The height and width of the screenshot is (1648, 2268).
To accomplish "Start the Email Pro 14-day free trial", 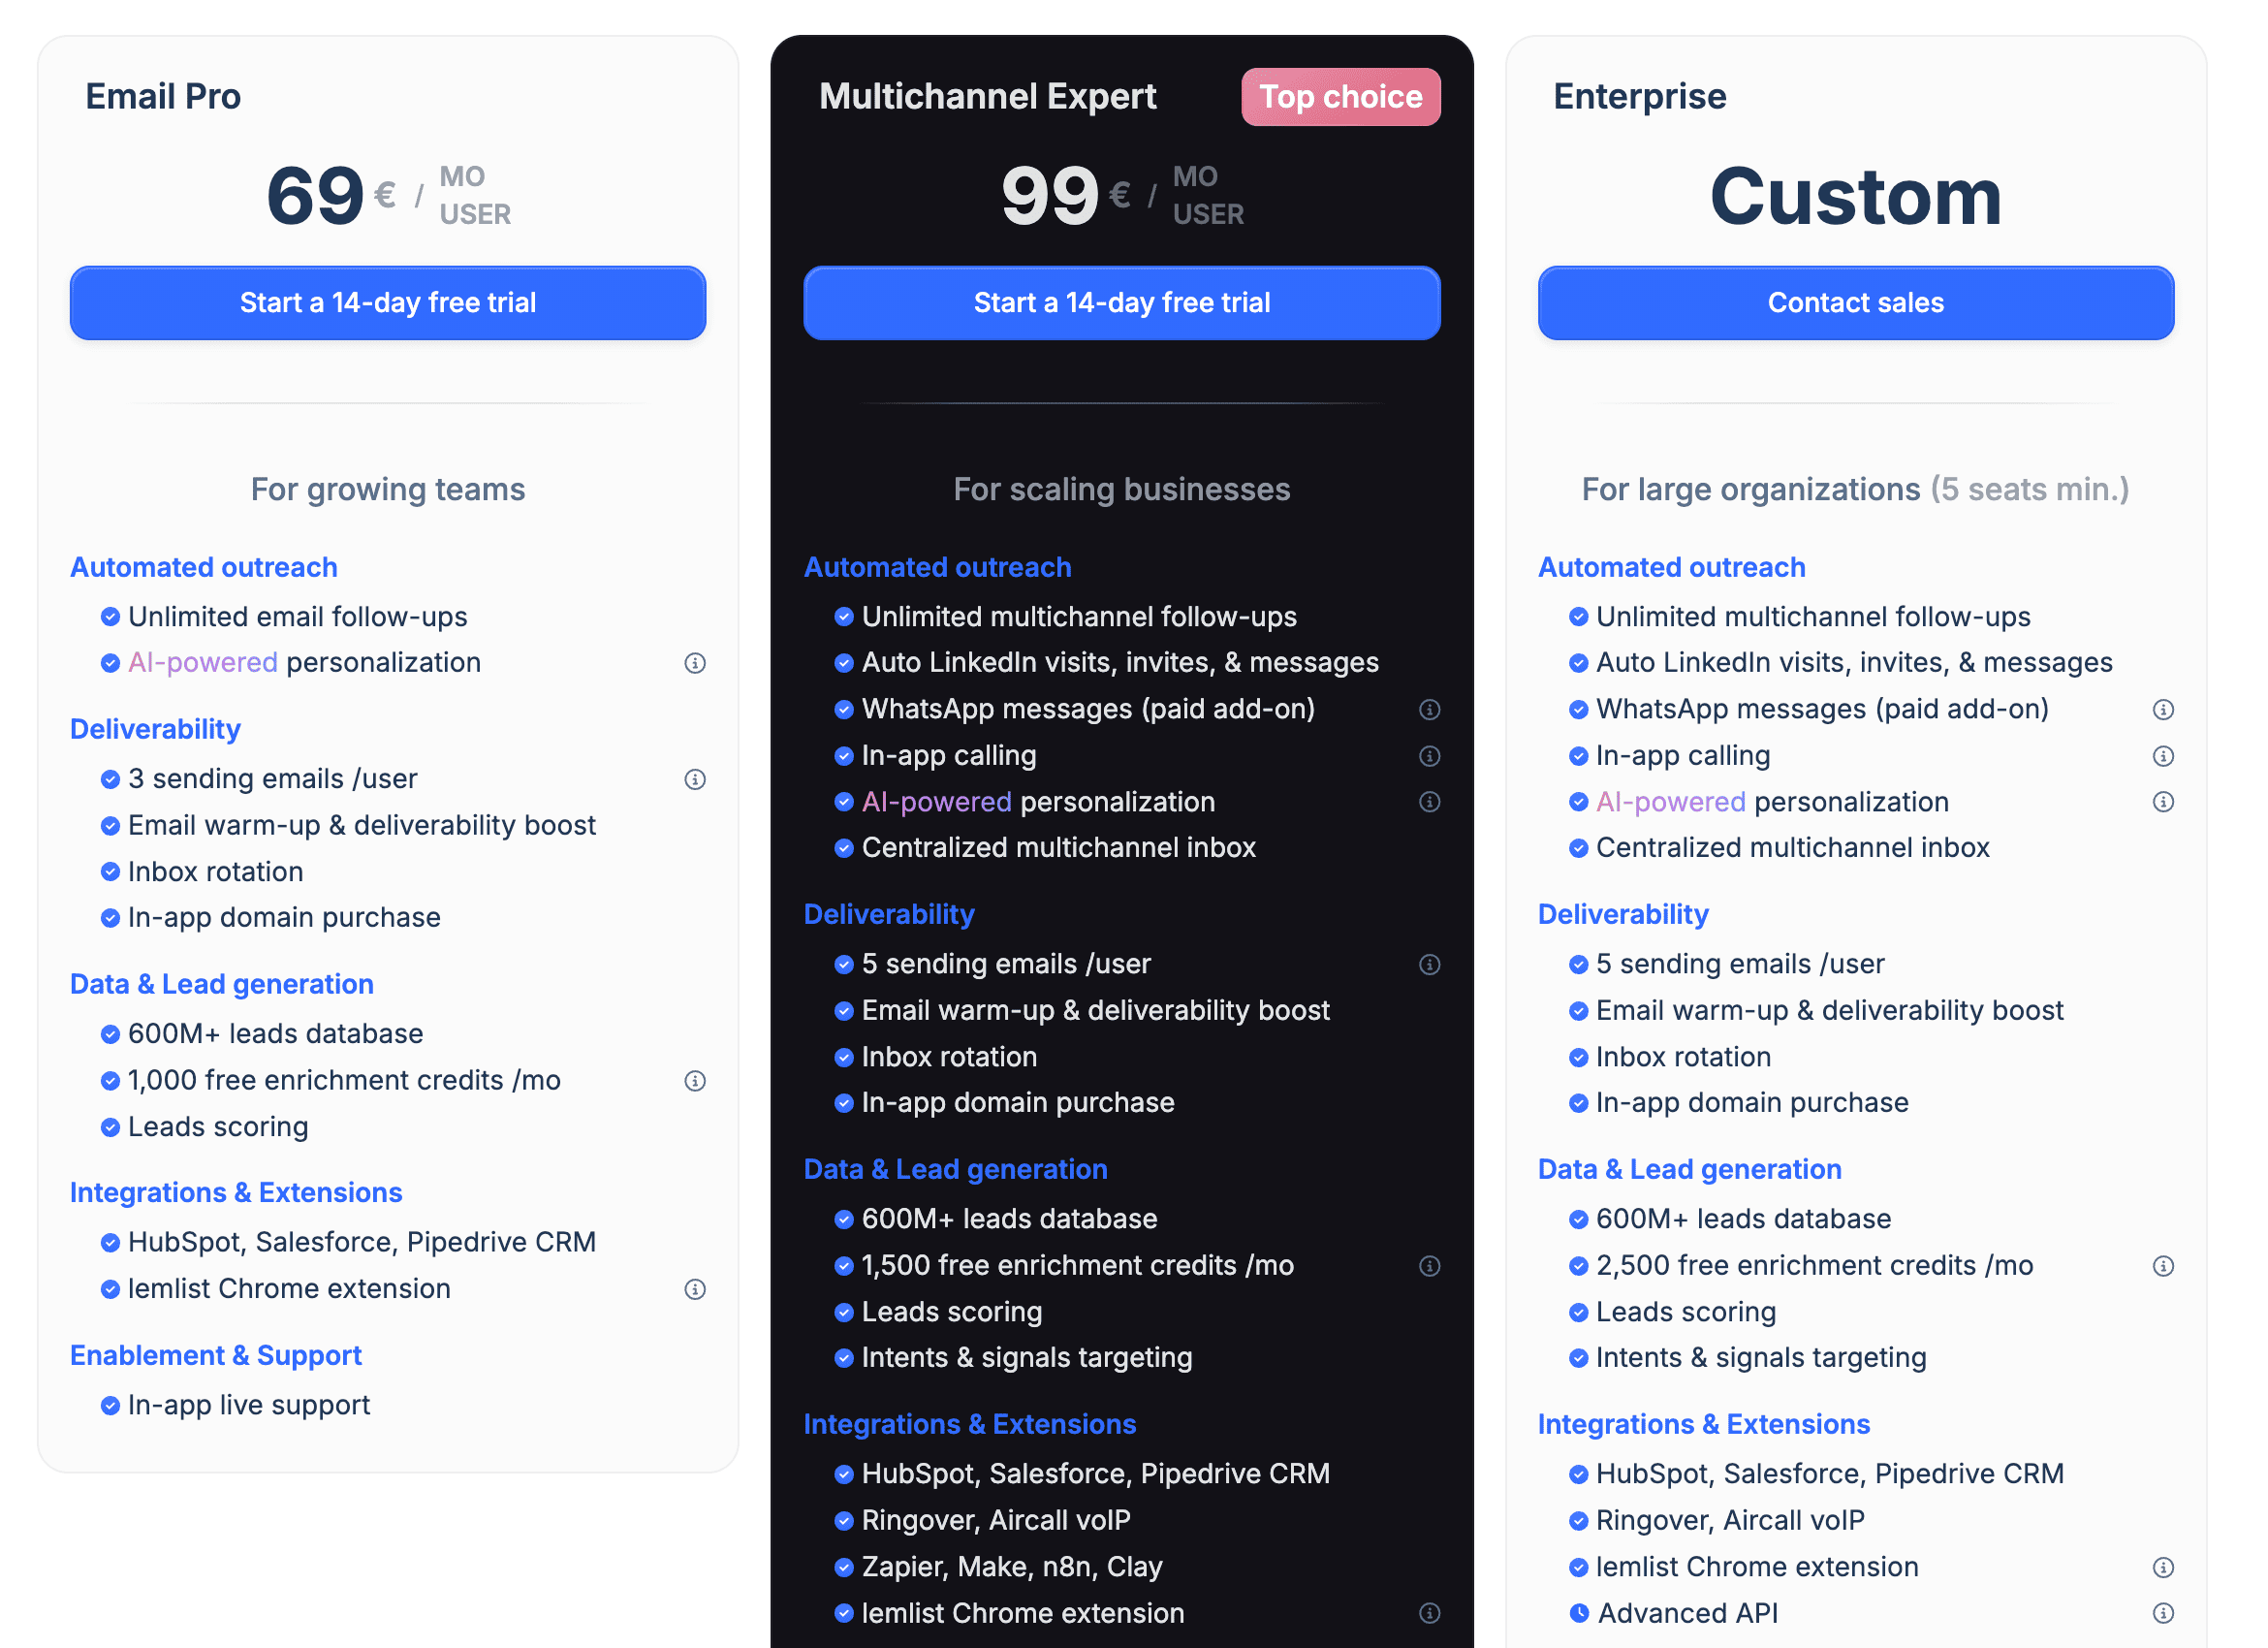I will (388, 303).
